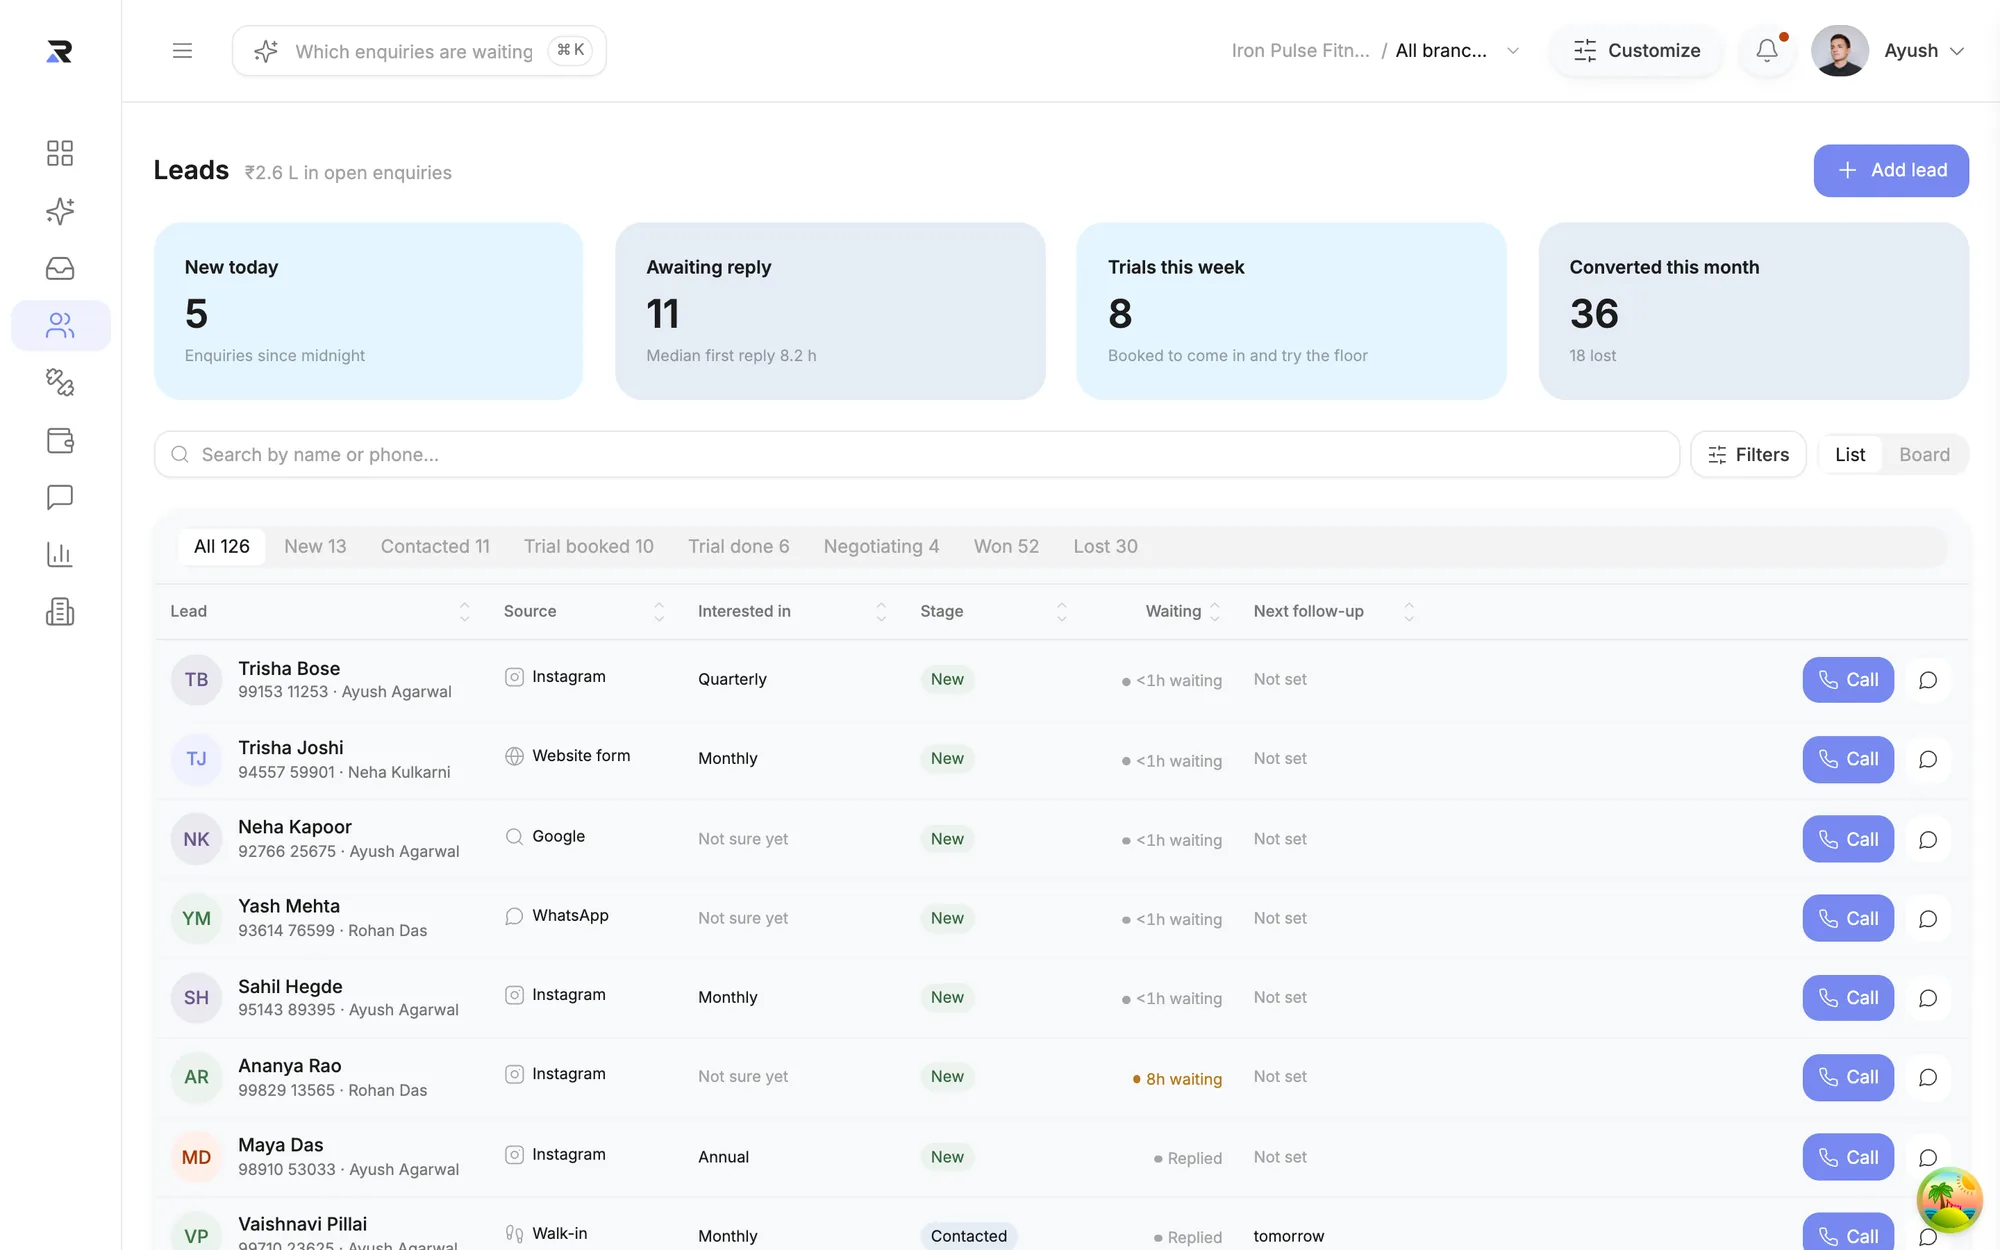Open the dashboard grid icon in sidebar
The width and height of the screenshot is (2000, 1250).
(x=60, y=153)
